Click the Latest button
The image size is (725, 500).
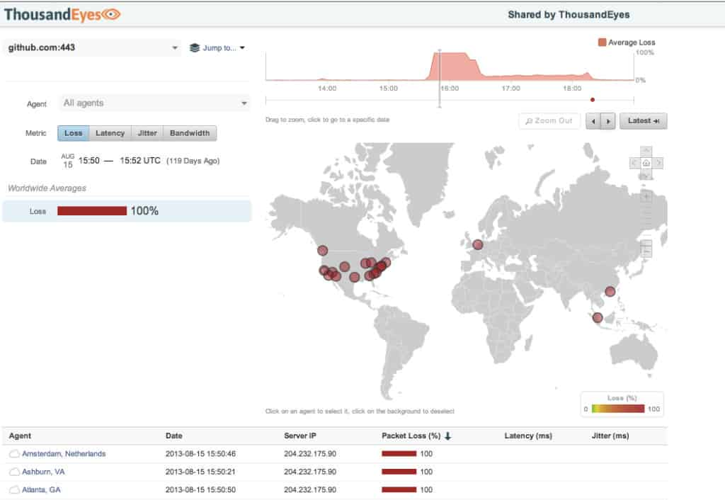(642, 121)
